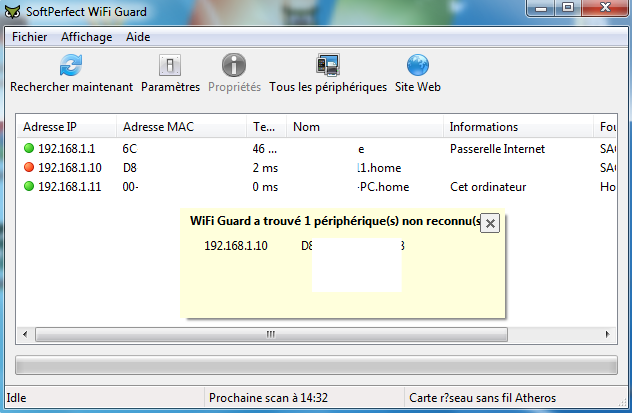
Task: Click the Idle status bar entry
Action: pyautogui.click(x=17, y=398)
